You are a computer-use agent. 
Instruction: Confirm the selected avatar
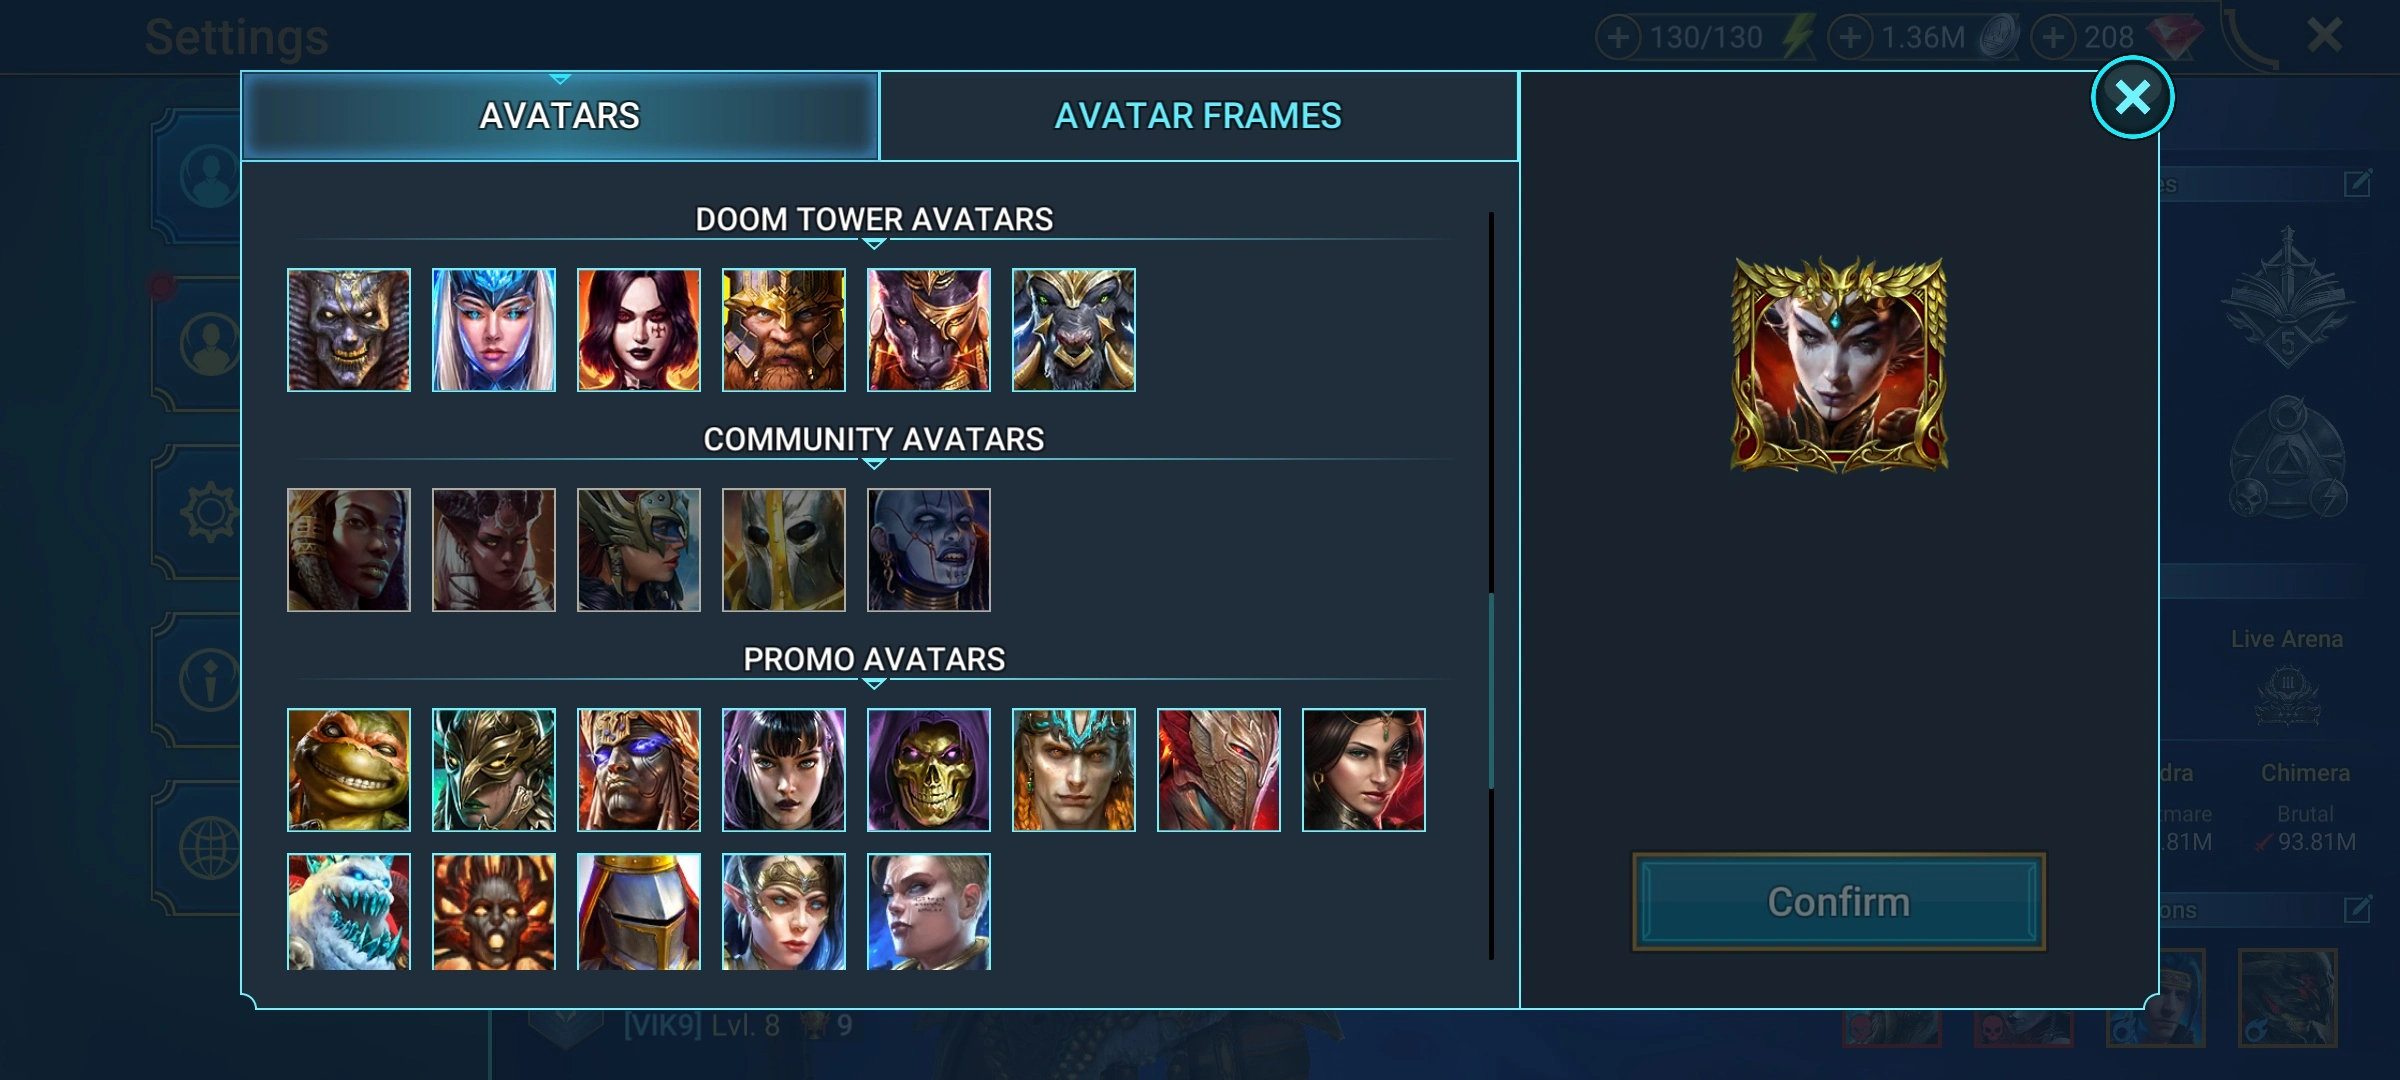point(1838,902)
